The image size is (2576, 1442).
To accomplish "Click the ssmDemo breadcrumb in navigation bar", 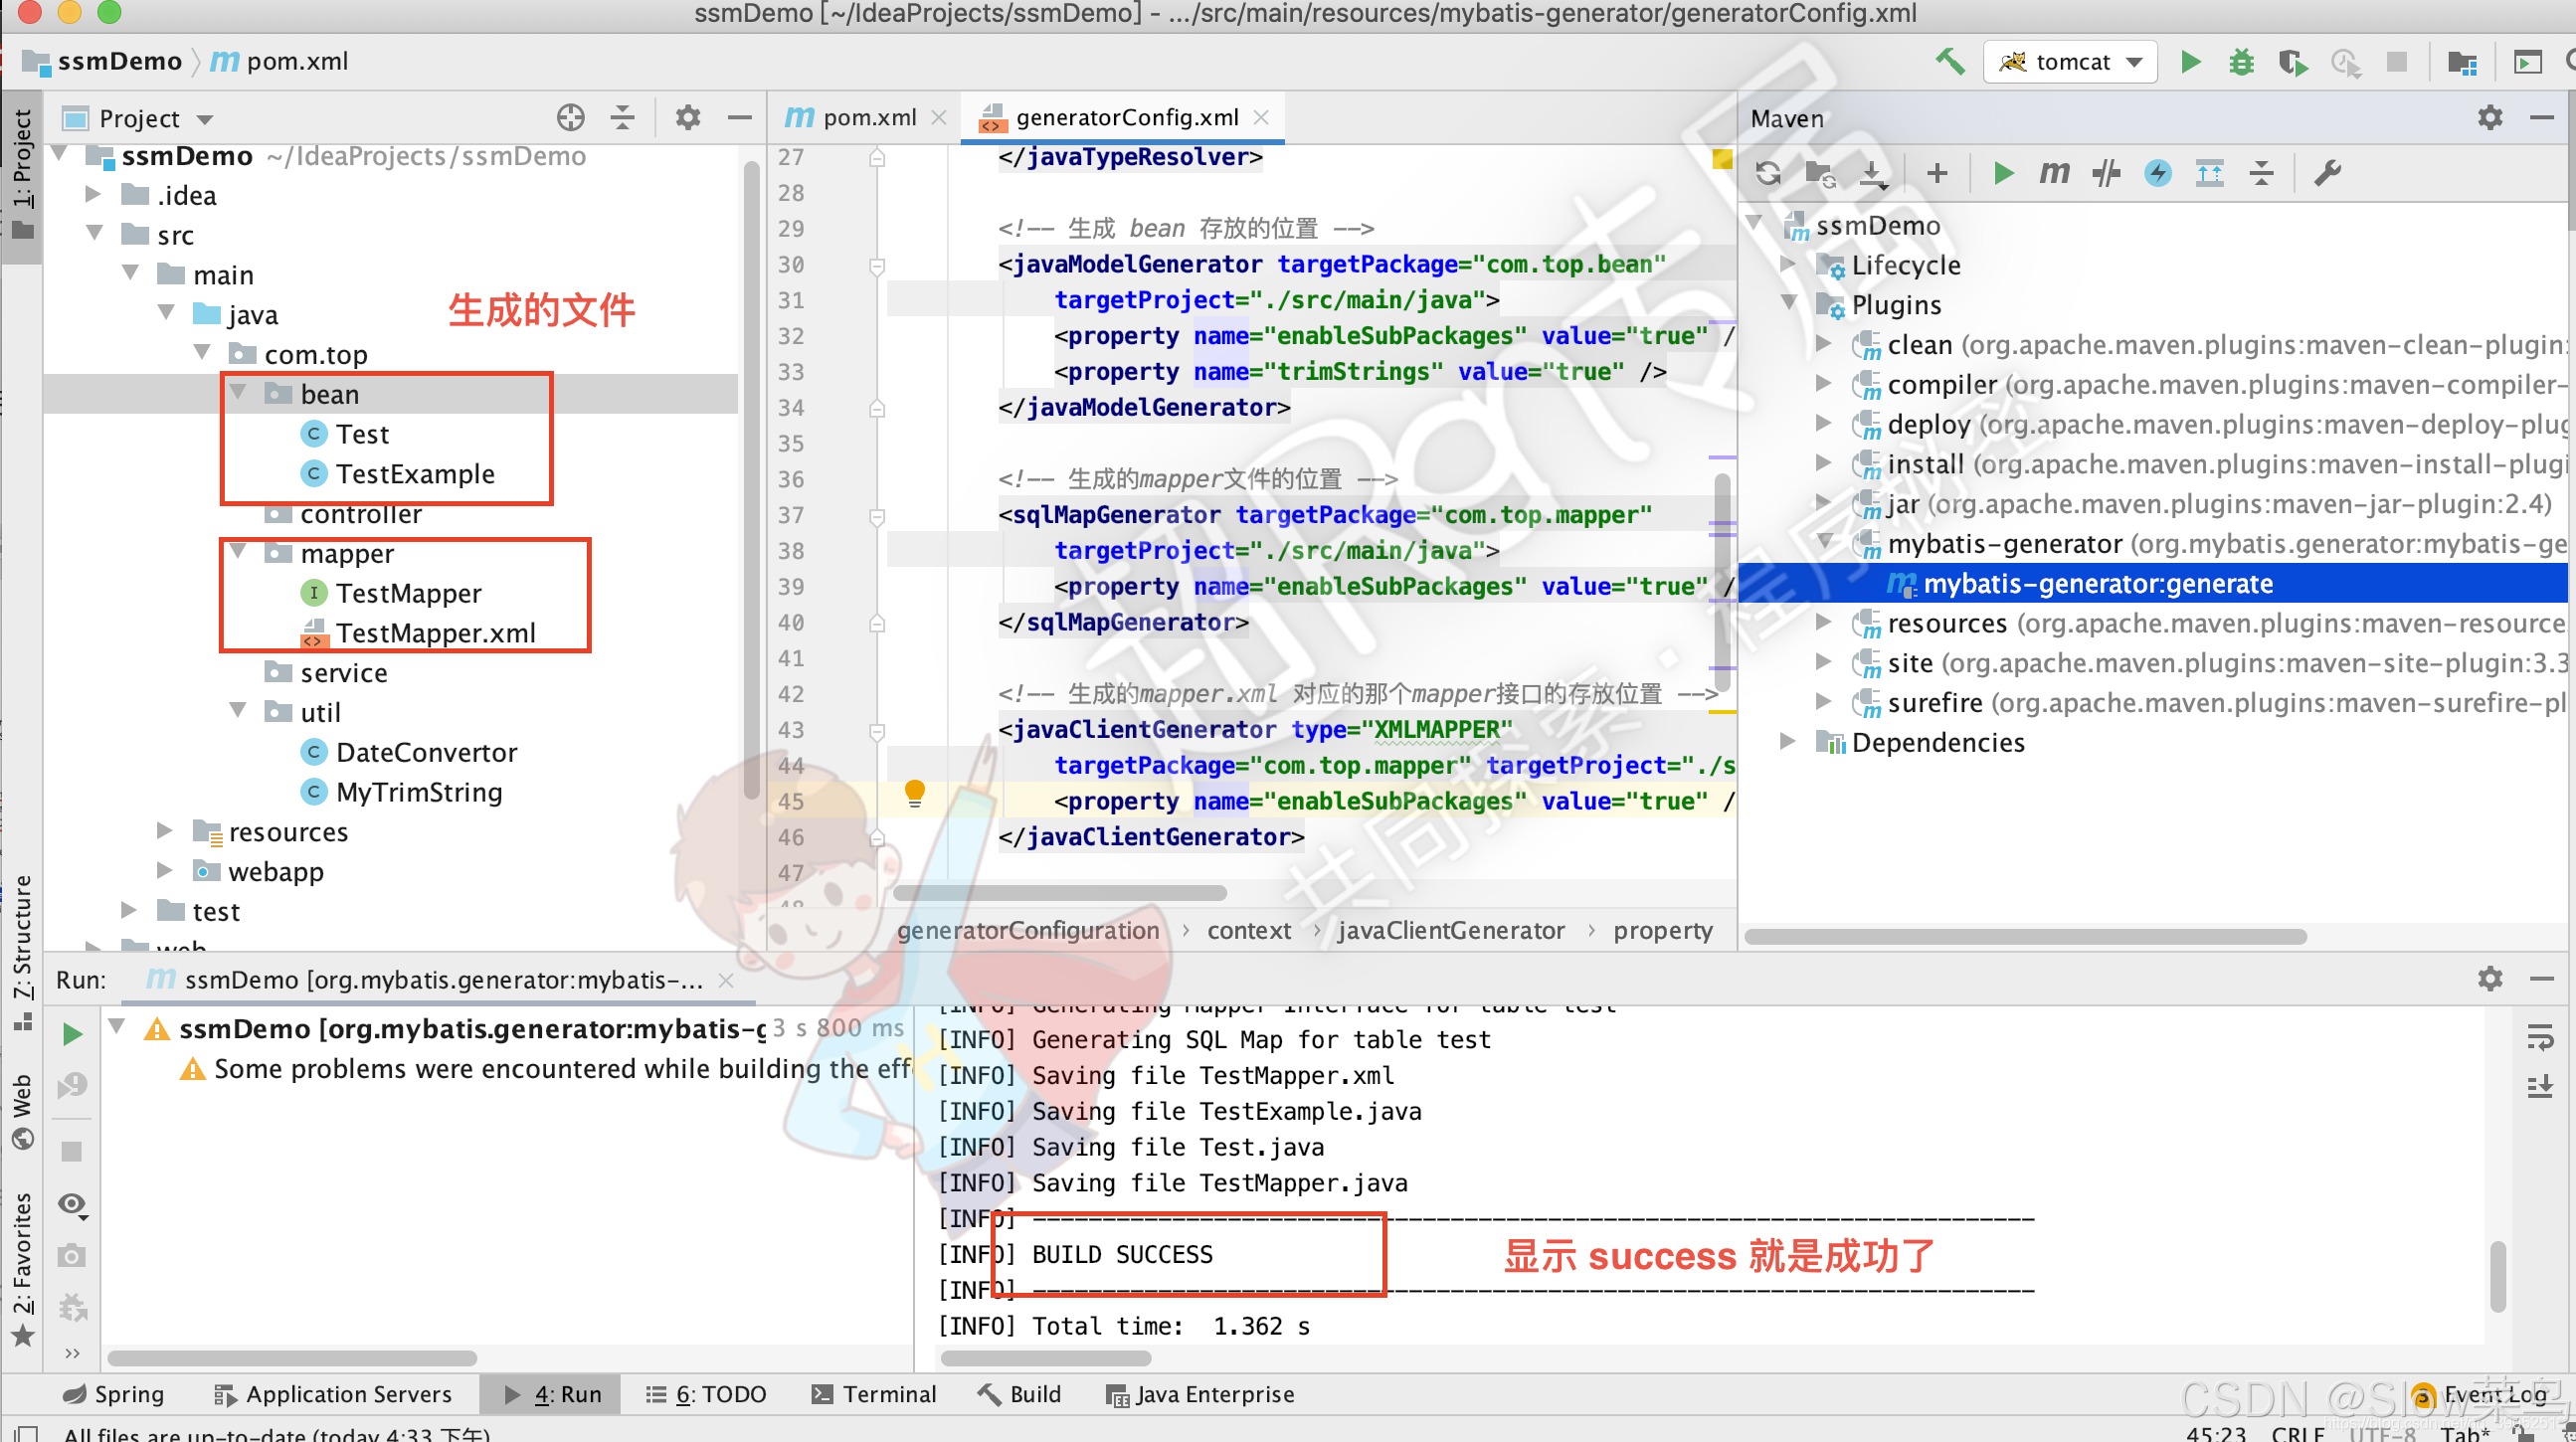I will [x=102, y=62].
